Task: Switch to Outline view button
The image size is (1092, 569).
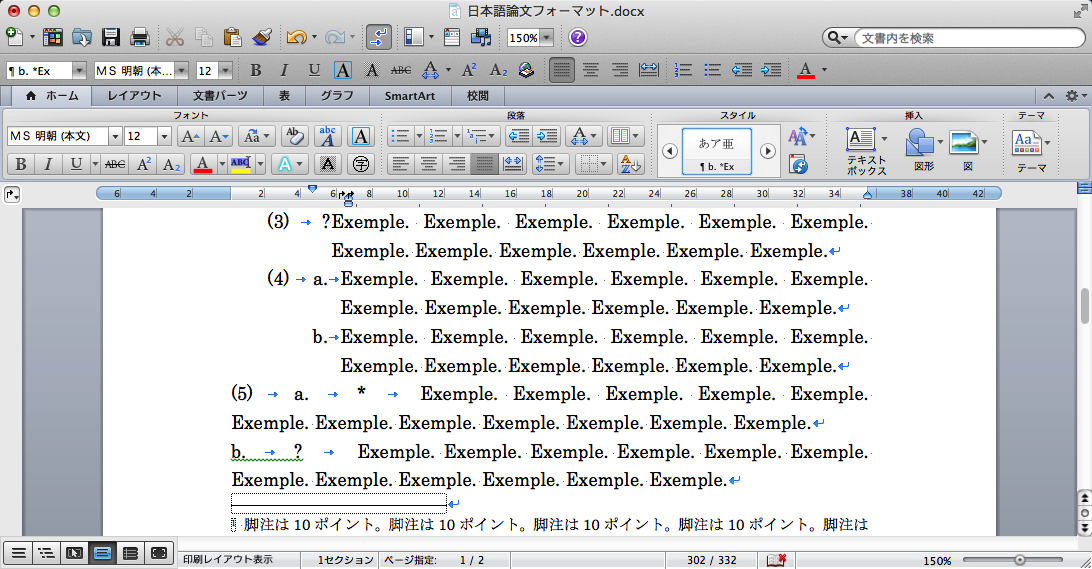Action: tap(47, 554)
